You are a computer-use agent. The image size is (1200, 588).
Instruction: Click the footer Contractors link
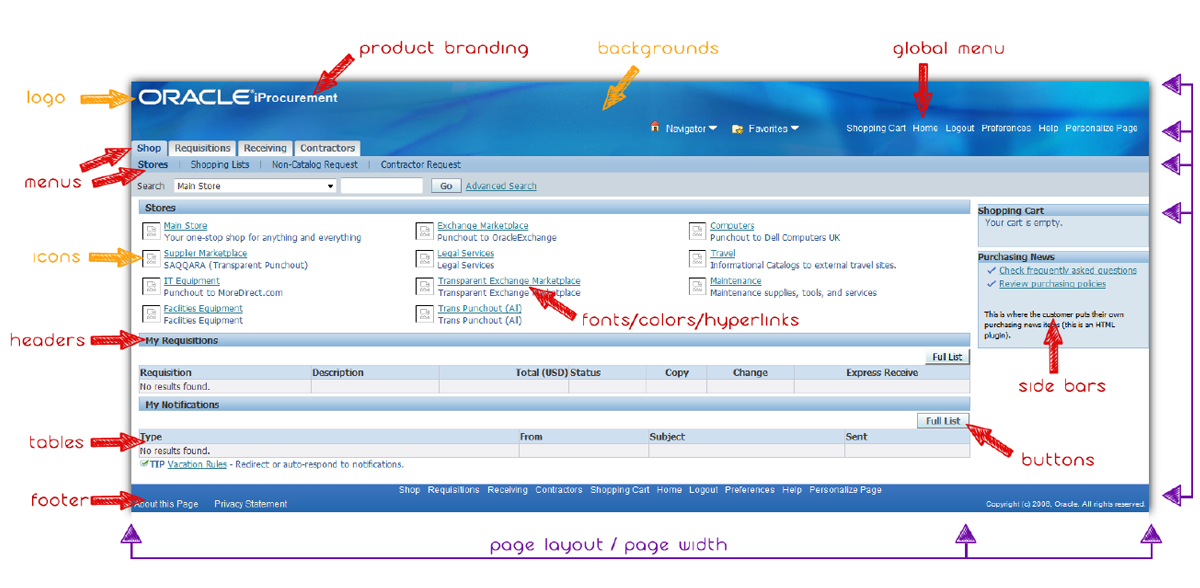559,490
